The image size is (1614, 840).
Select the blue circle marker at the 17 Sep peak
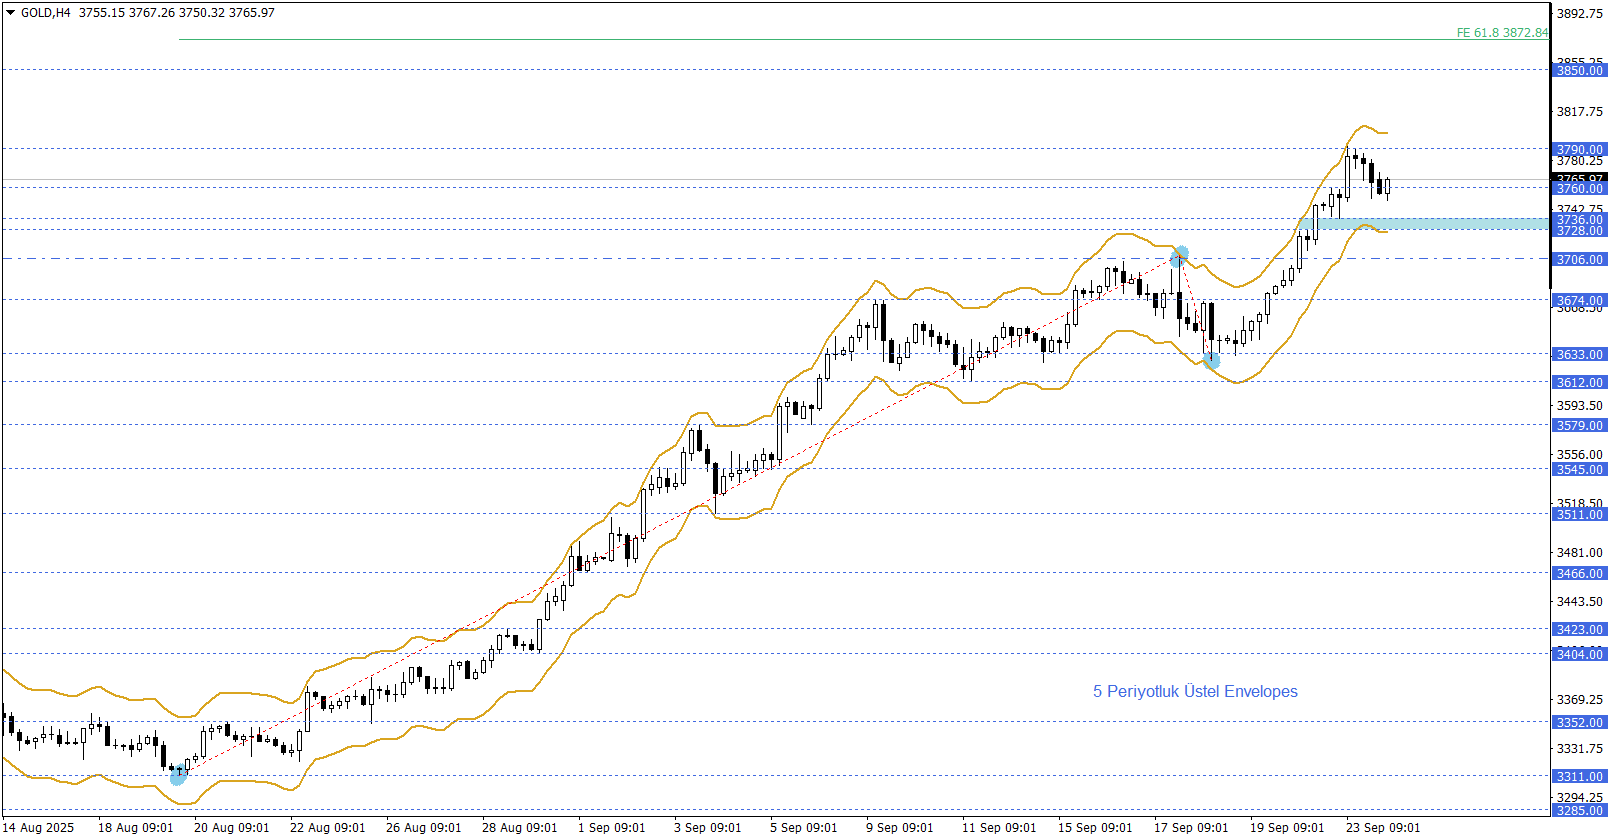coord(1180,256)
